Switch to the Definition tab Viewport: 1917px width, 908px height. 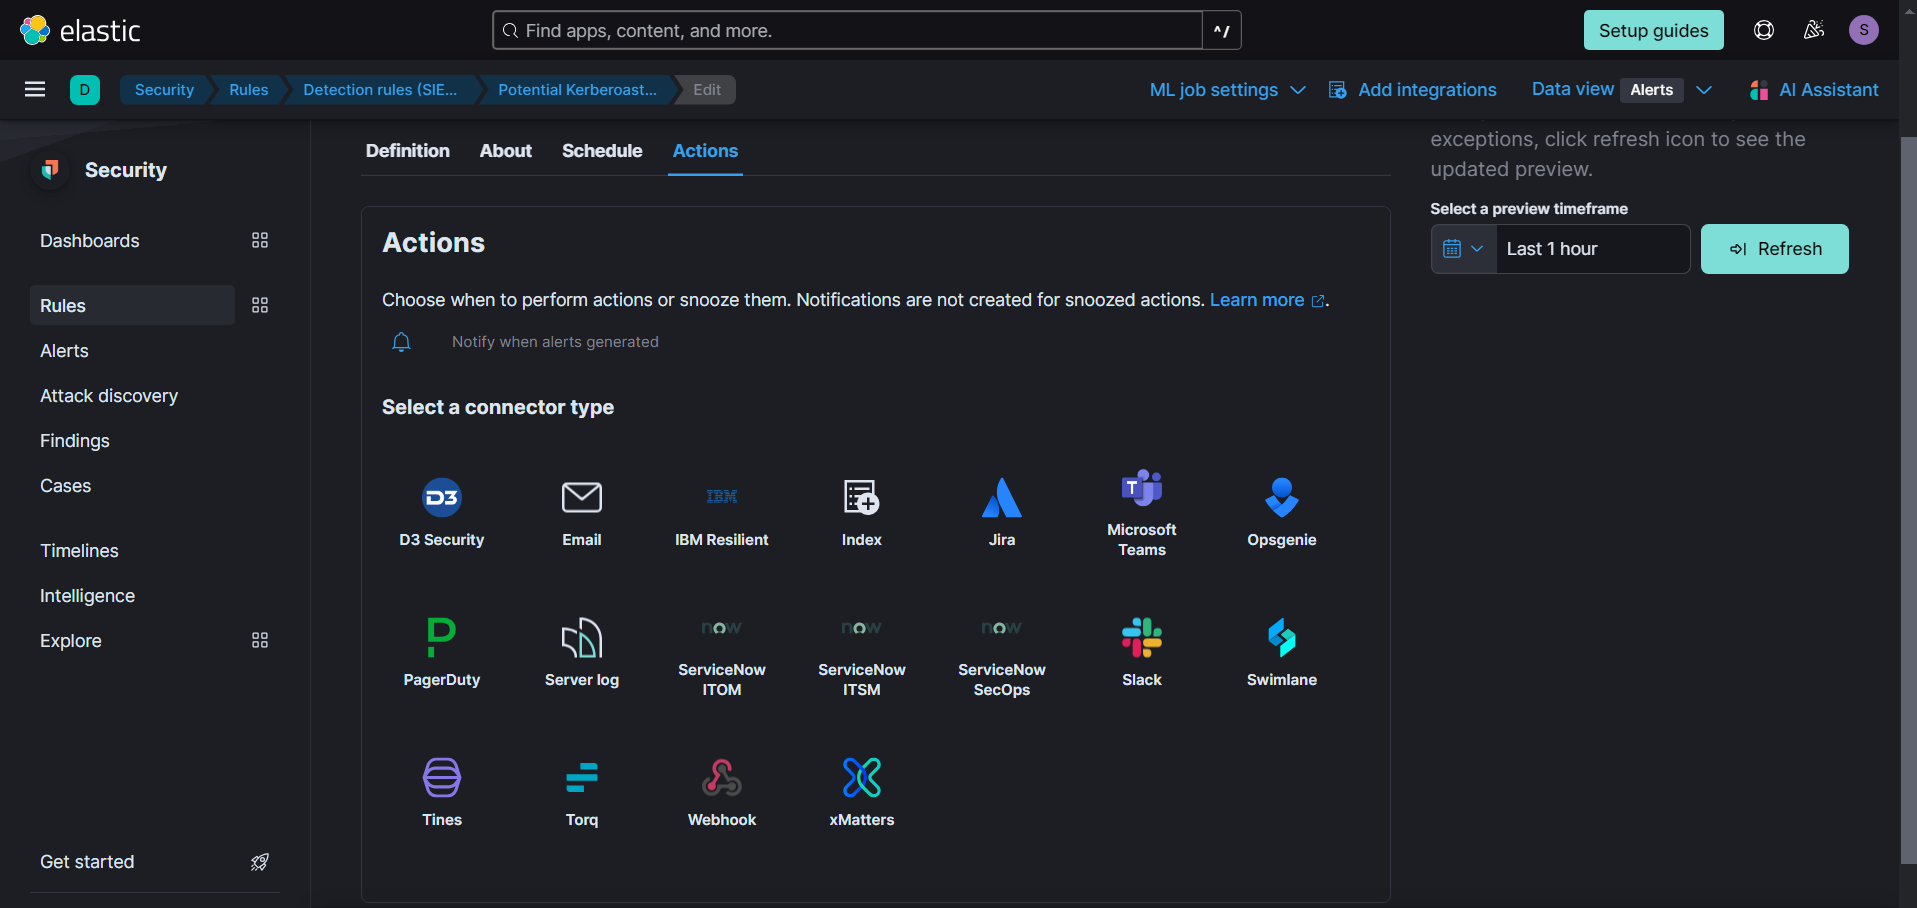click(408, 151)
